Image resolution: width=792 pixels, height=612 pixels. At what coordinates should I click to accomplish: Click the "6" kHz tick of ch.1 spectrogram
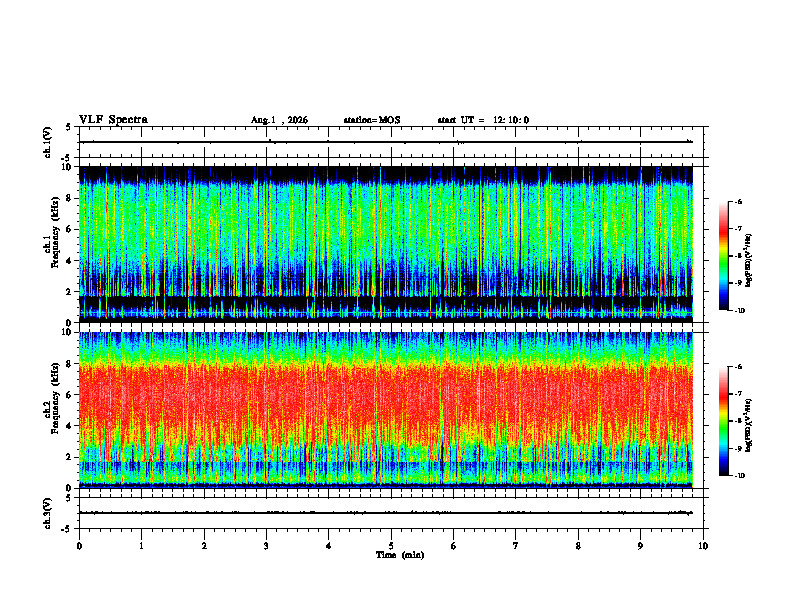[x=70, y=229]
